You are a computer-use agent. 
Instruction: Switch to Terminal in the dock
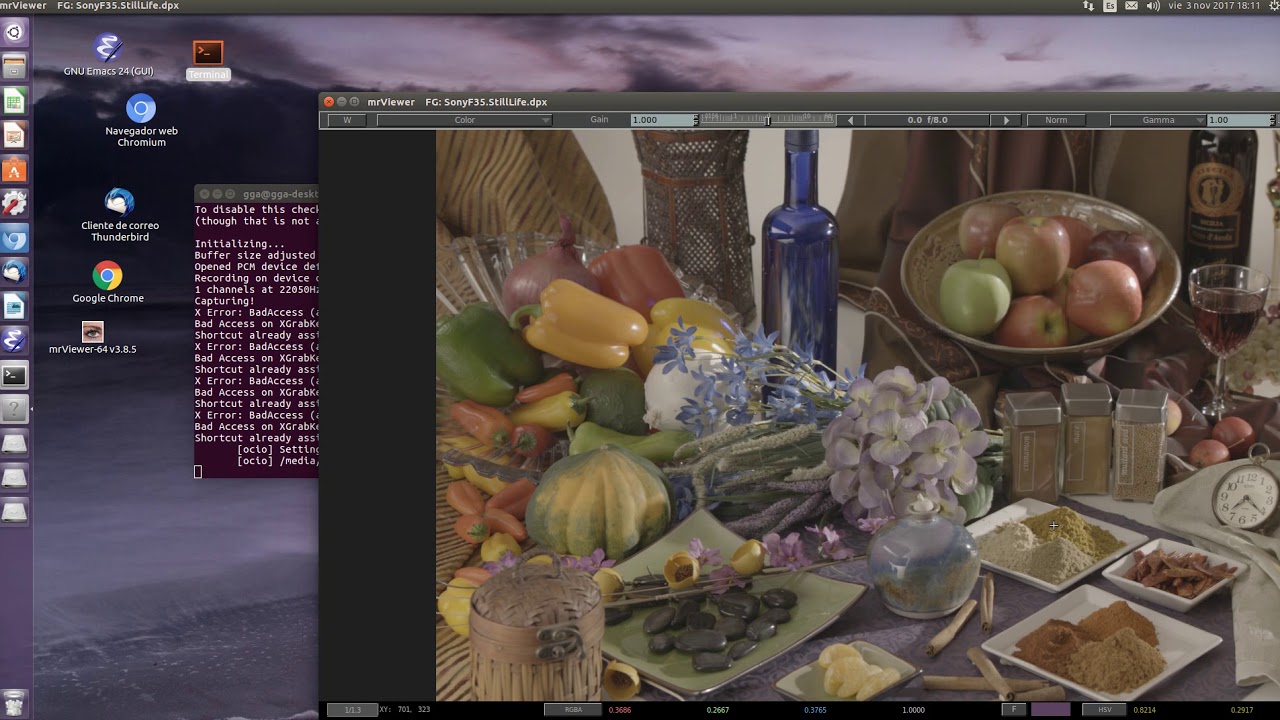(14, 375)
